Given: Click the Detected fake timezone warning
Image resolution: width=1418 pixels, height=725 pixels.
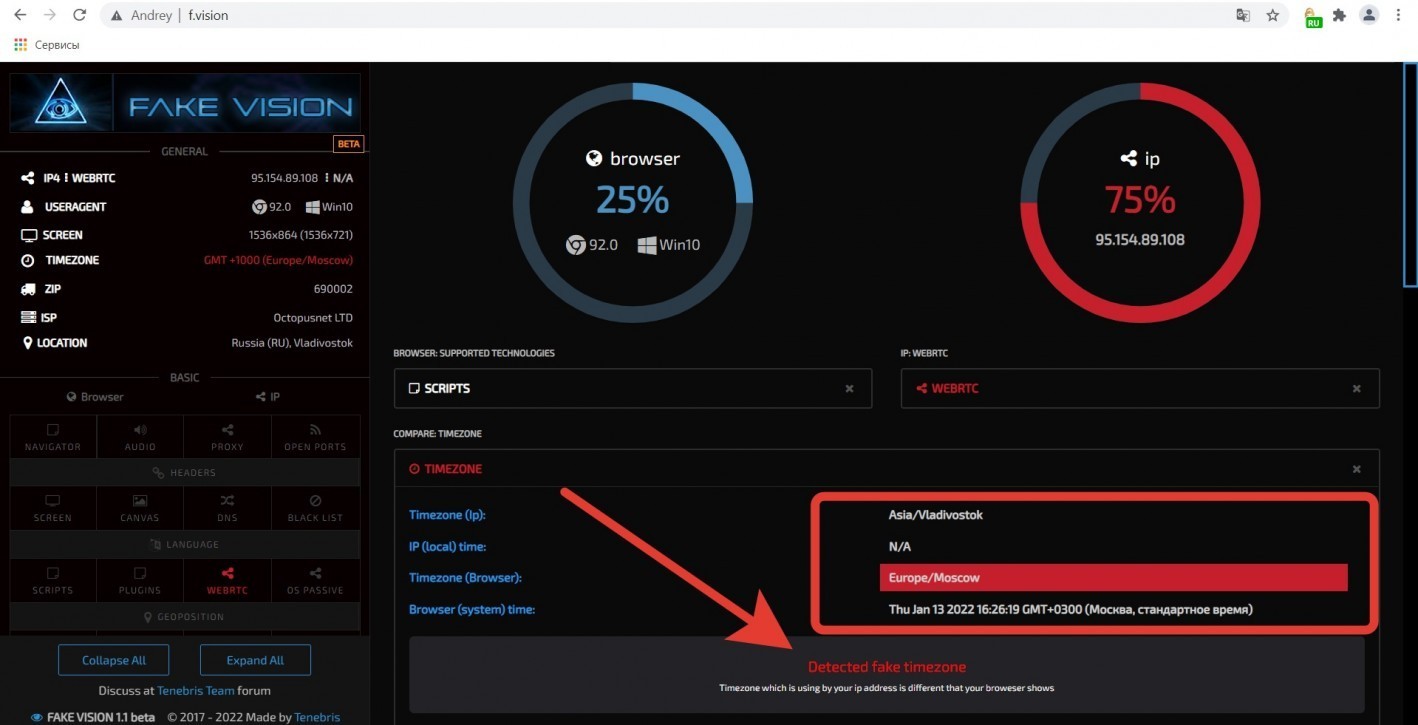Looking at the screenshot, I should click(887, 667).
